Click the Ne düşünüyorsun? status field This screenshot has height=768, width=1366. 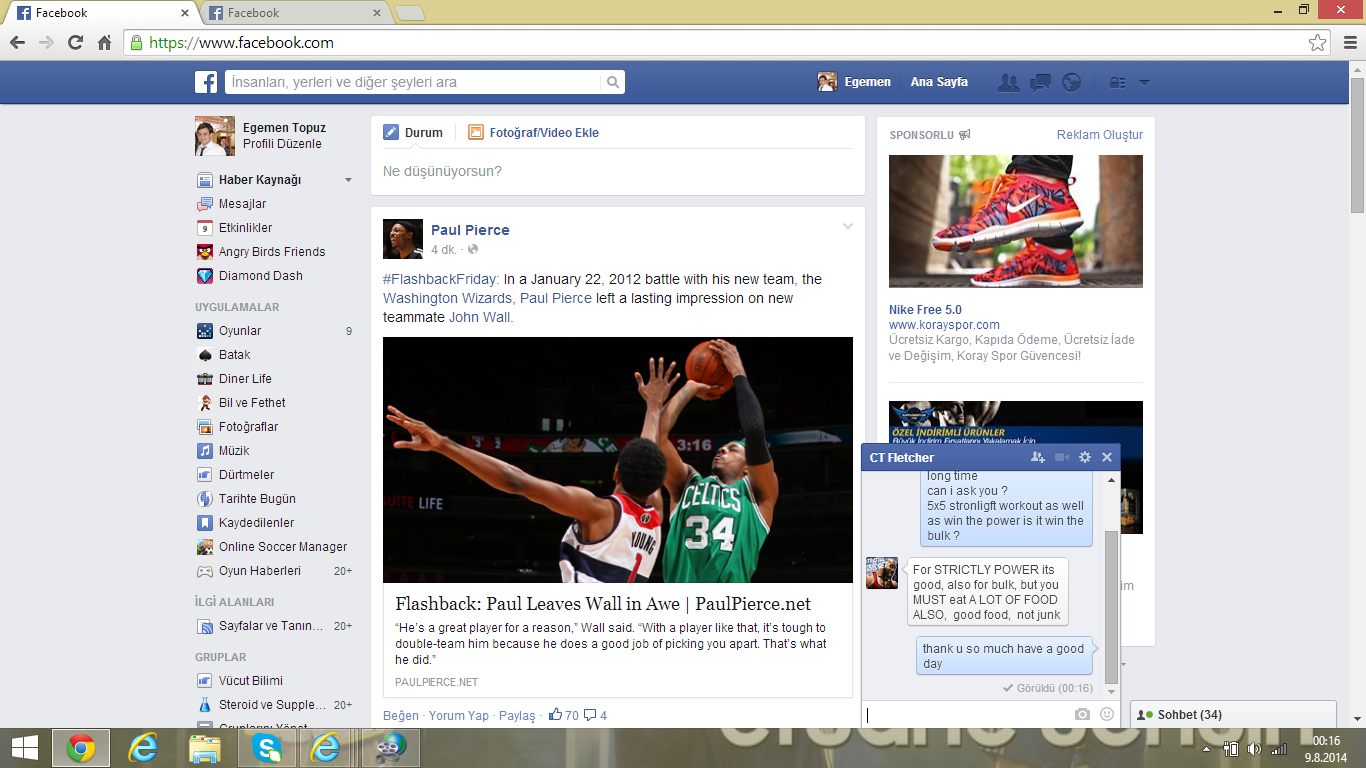pos(618,172)
